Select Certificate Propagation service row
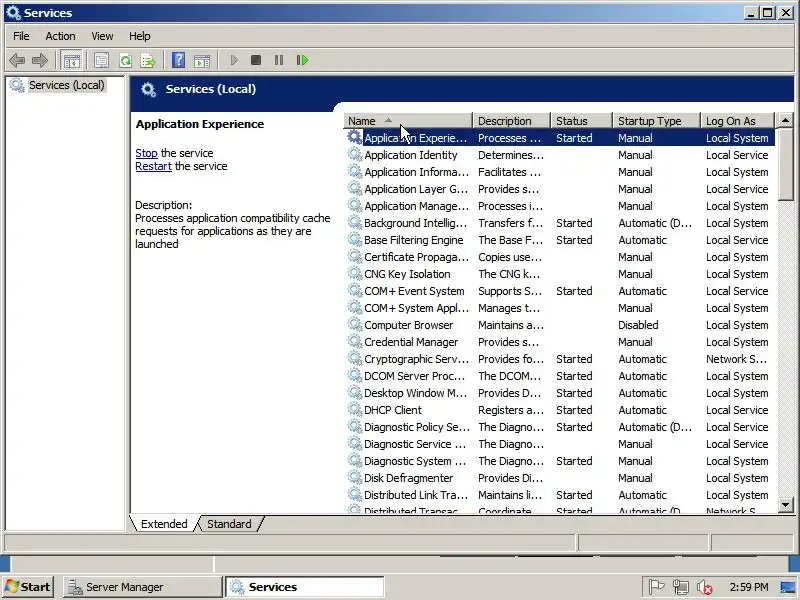The height and width of the screenshot is (600, 800). click(560, 257)
